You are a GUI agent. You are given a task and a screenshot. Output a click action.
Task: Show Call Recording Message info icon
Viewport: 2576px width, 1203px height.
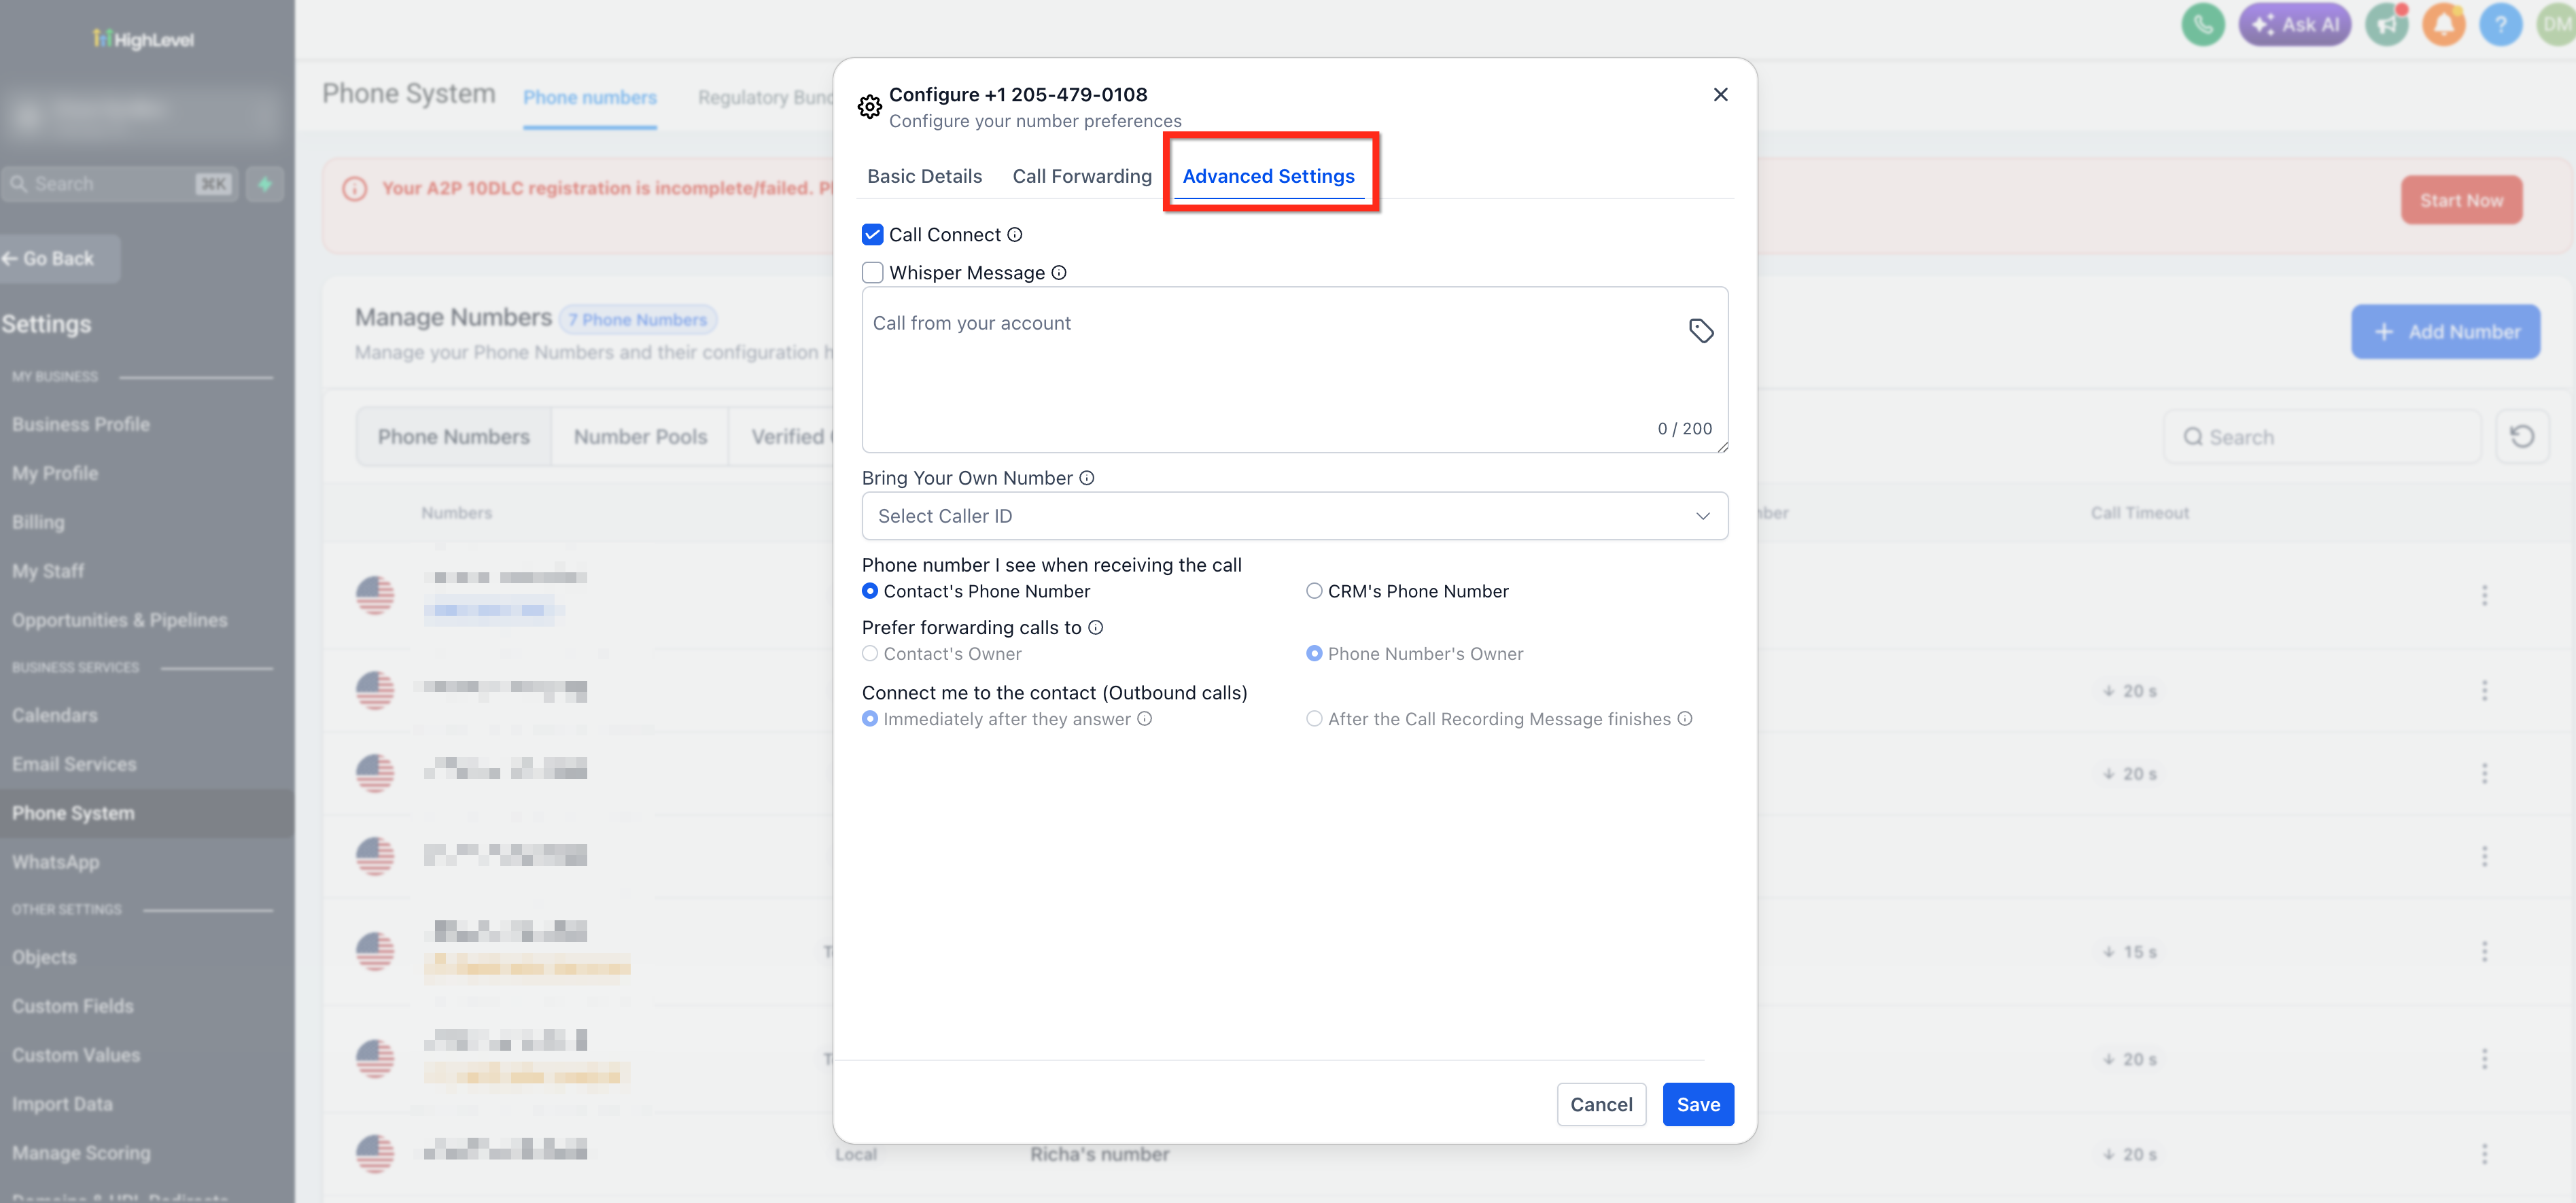tap(1685, 719)
